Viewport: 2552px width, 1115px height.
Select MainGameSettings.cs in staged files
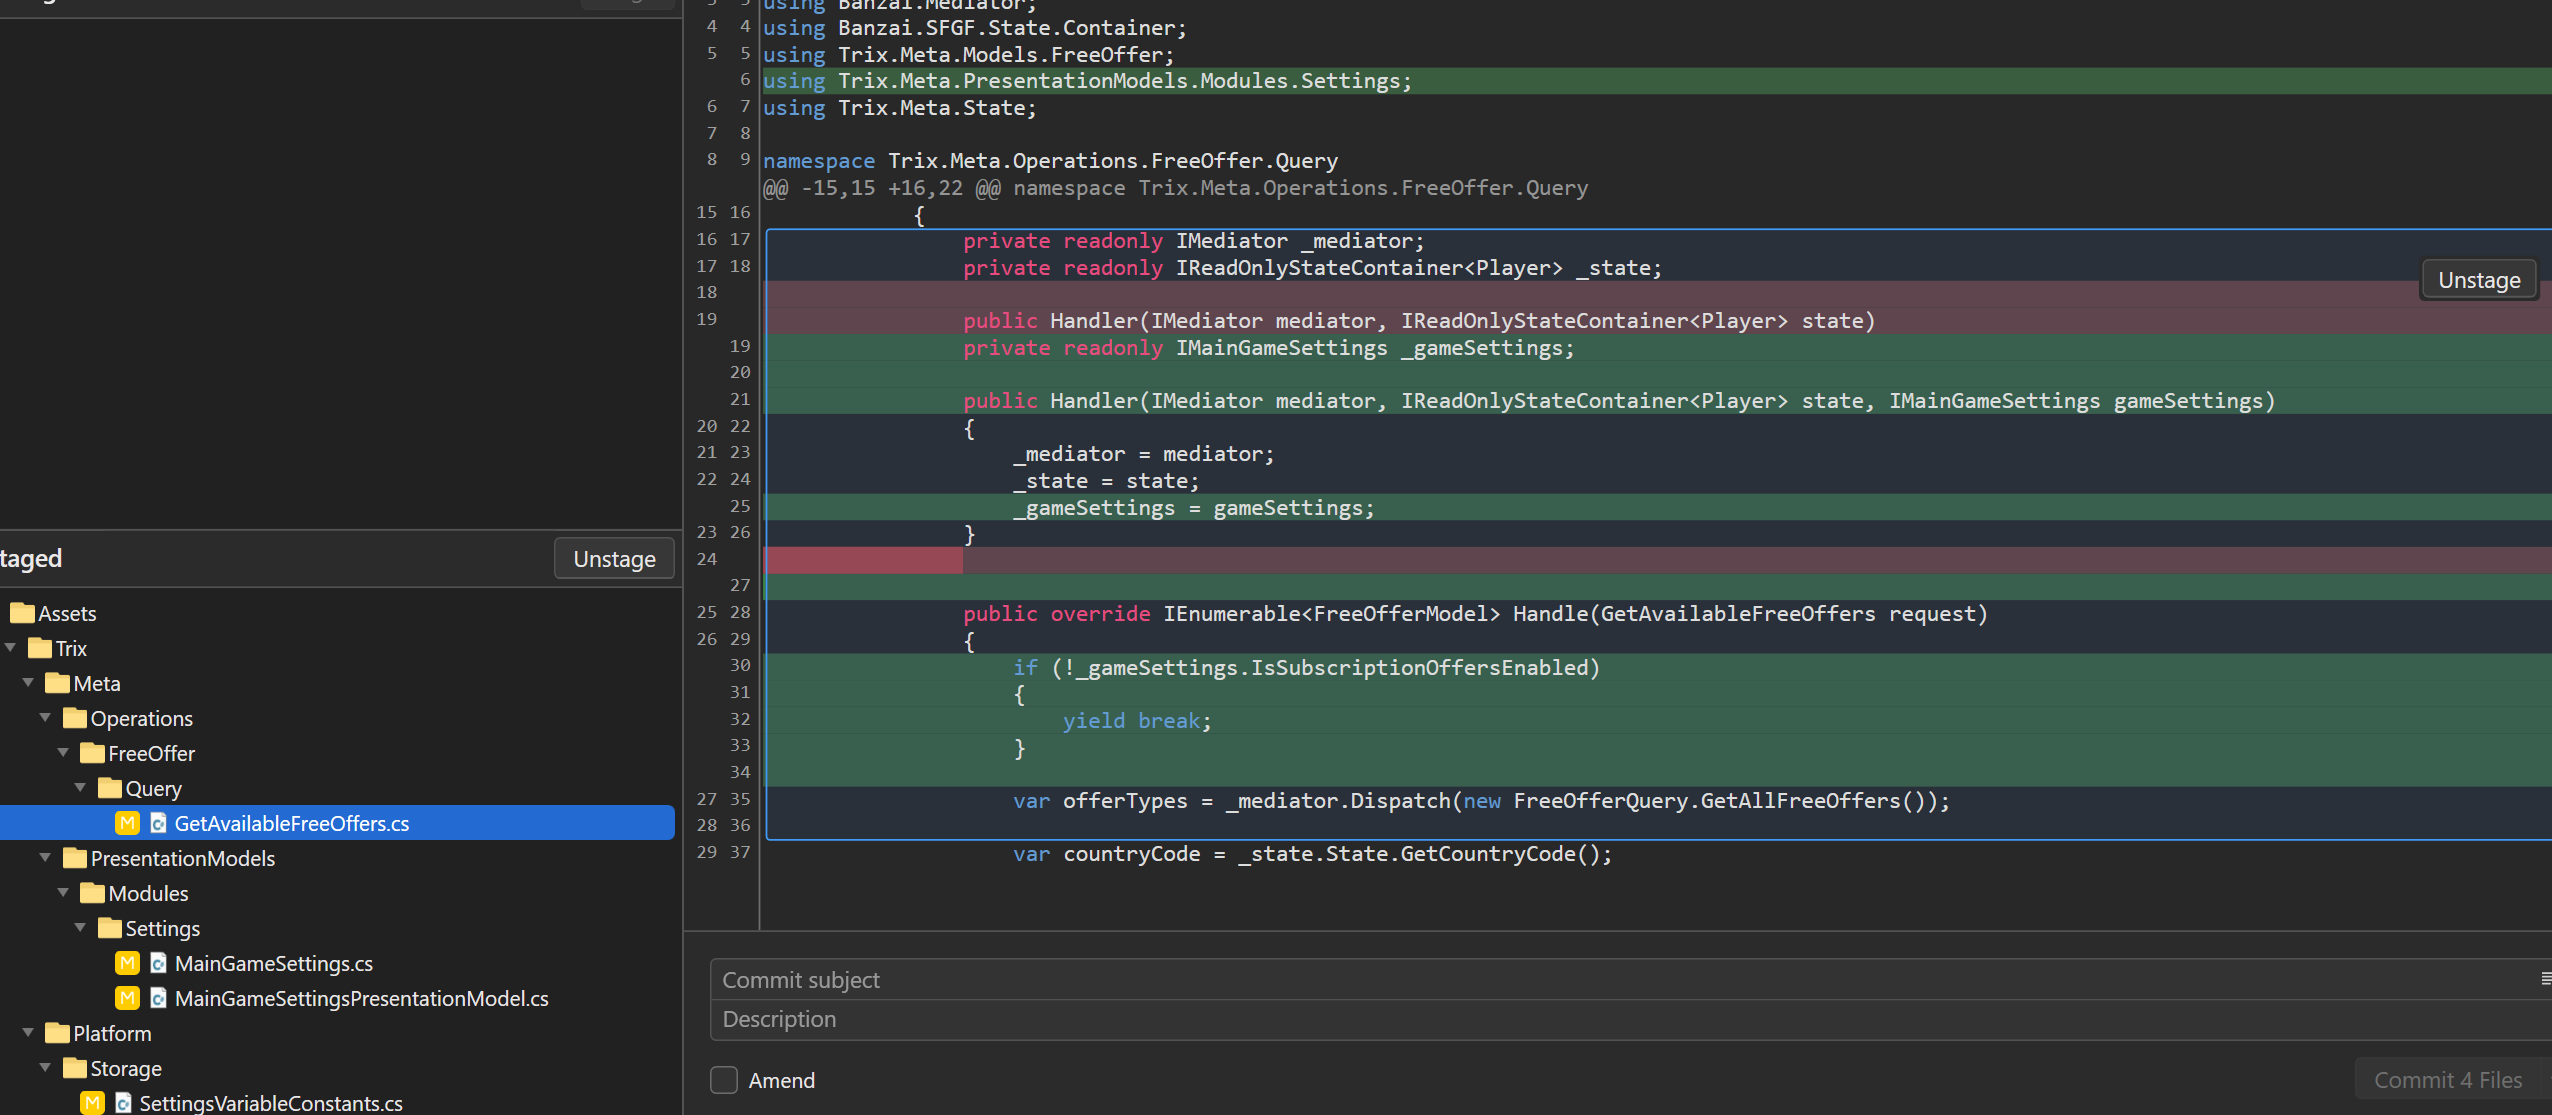pos(273,963)
